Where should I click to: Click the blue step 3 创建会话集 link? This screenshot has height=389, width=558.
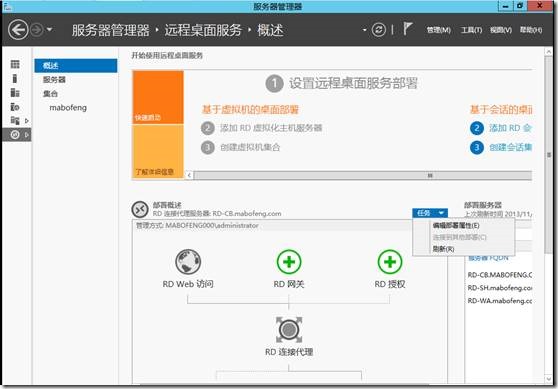pyautogui.click(x=501, y=147)
